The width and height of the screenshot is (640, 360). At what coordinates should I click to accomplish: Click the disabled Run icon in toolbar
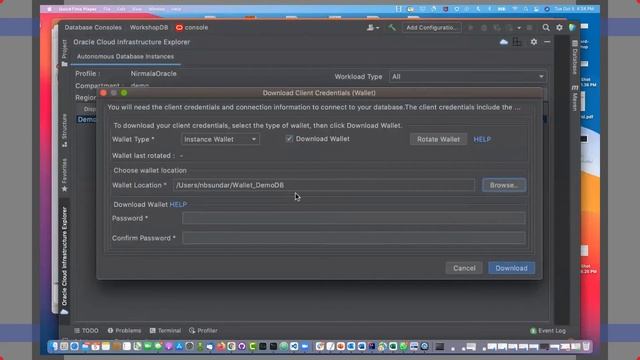tap(471, 28)
